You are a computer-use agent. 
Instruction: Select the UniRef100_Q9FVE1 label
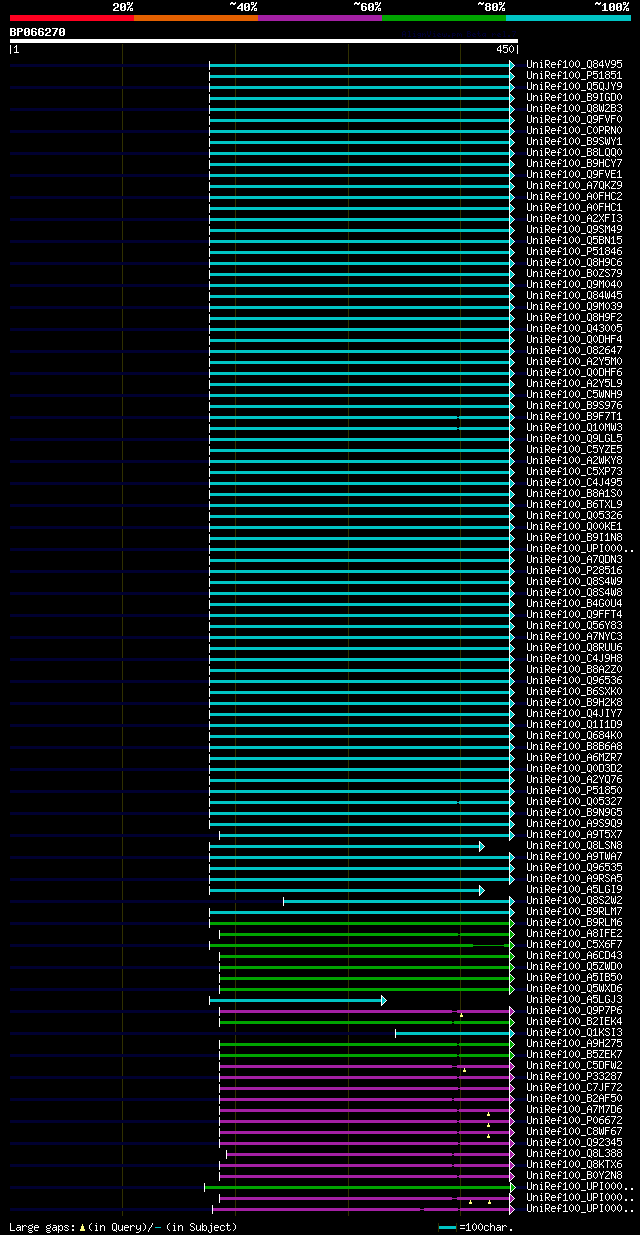[574, 174]
